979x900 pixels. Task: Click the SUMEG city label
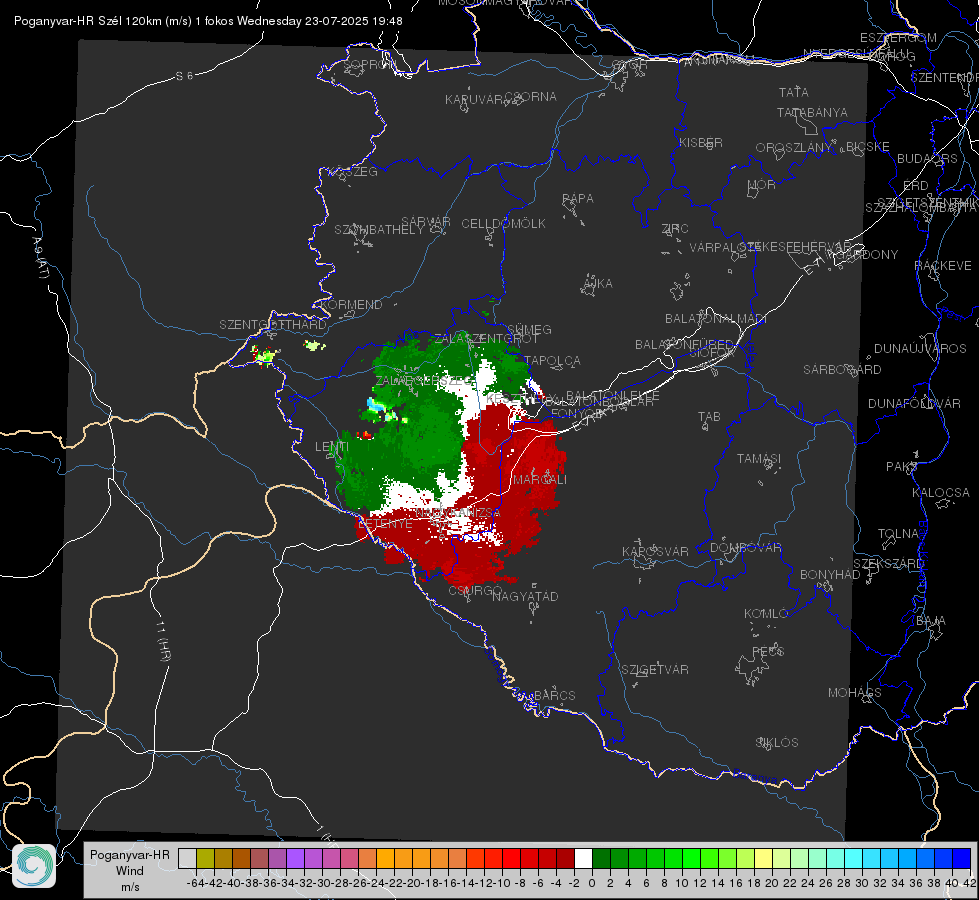(x=529, y=330)
